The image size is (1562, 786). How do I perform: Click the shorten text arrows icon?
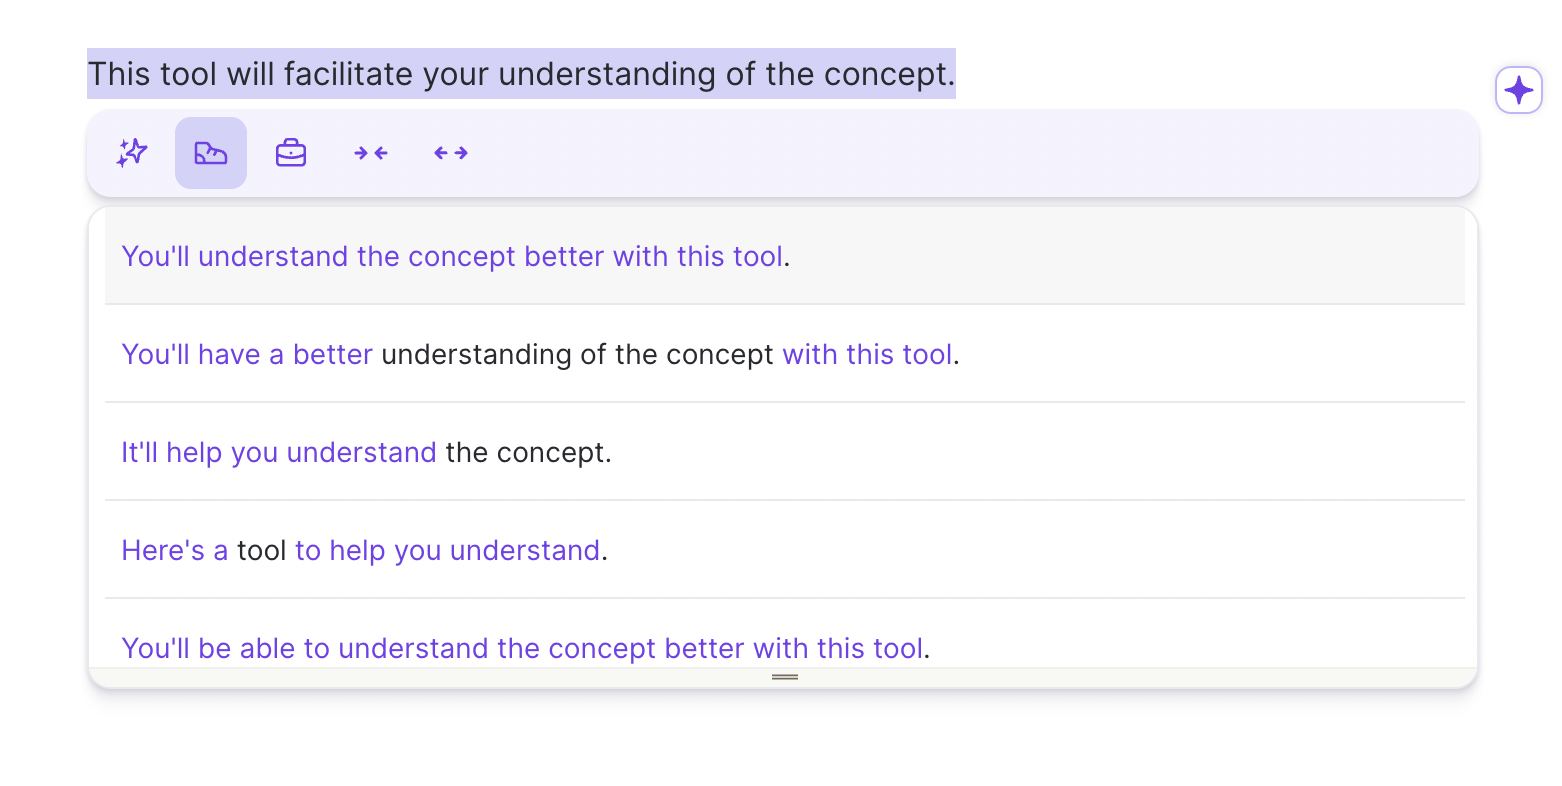pyautogui.click(x=370, y=152)
